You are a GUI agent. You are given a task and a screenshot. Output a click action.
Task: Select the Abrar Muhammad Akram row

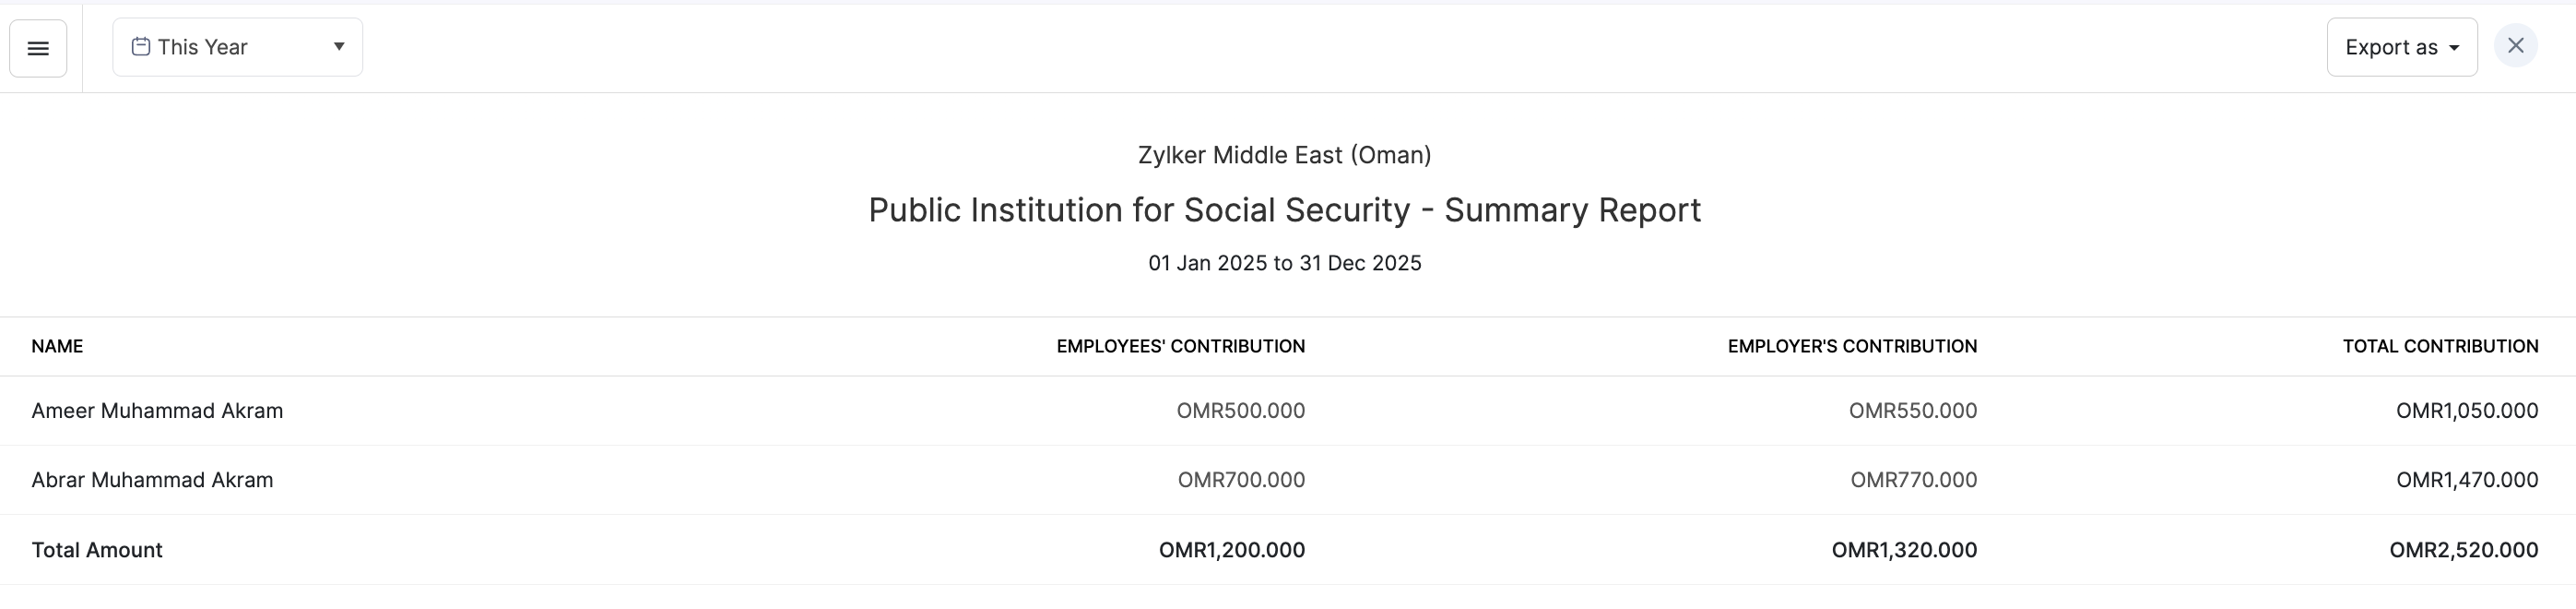click(x=152, y=480)
